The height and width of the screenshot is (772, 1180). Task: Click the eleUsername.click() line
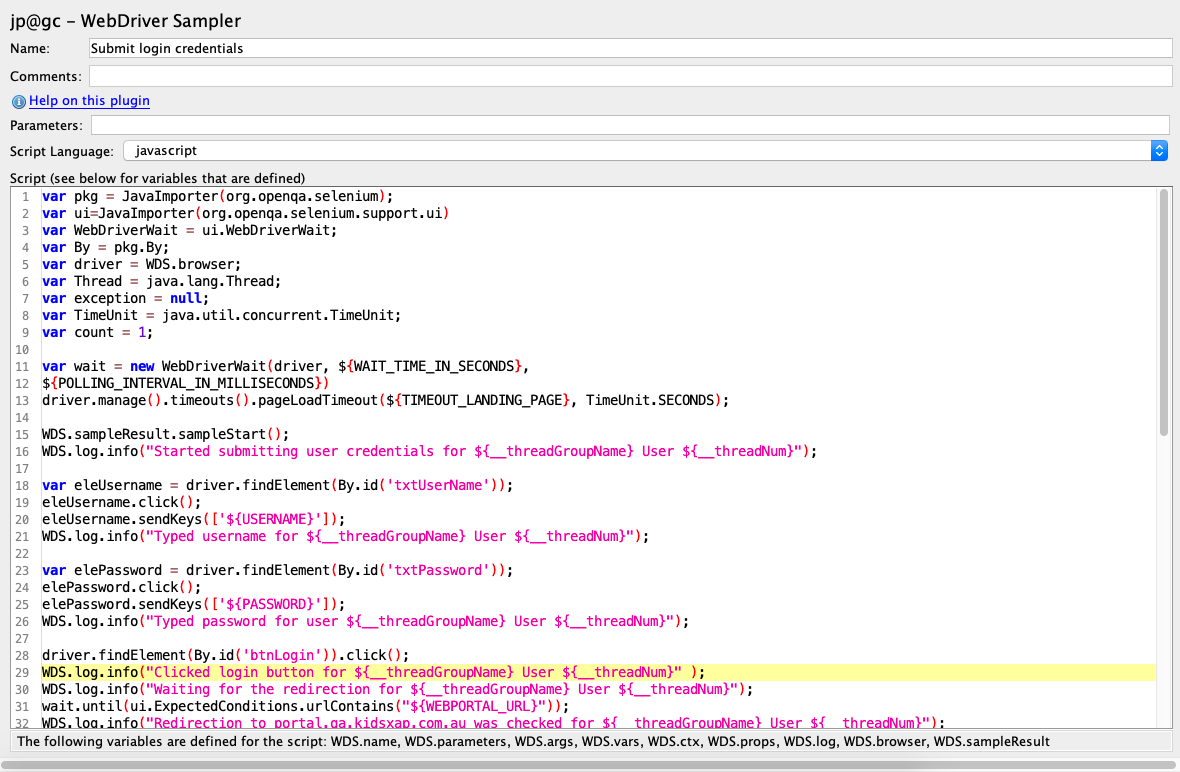(x=121, y=503)
